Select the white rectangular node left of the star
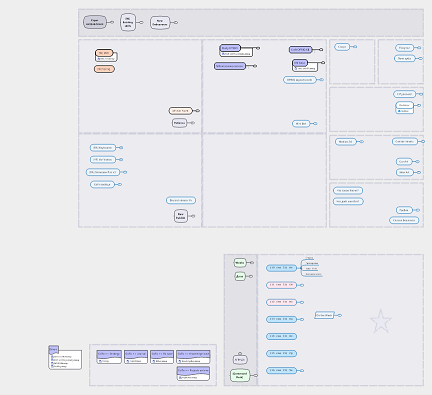The height and width of the screenshot is (395, 432). click(324, 315)
